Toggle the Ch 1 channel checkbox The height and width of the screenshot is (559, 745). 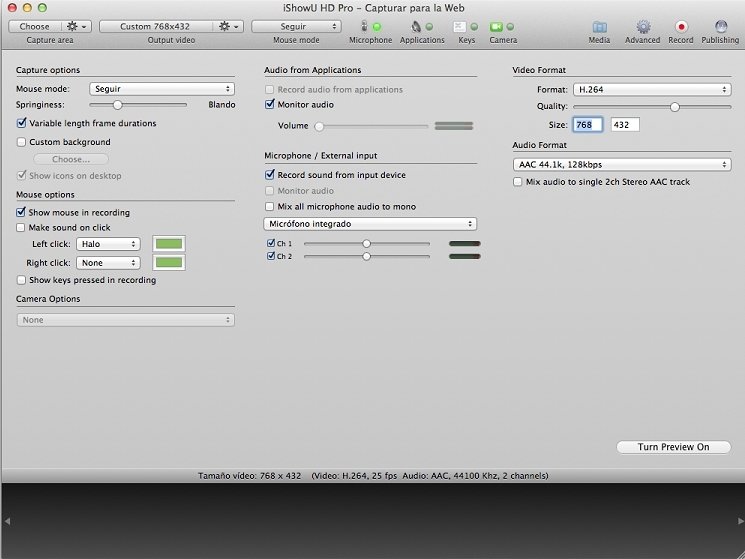click(x=271, y=243)
